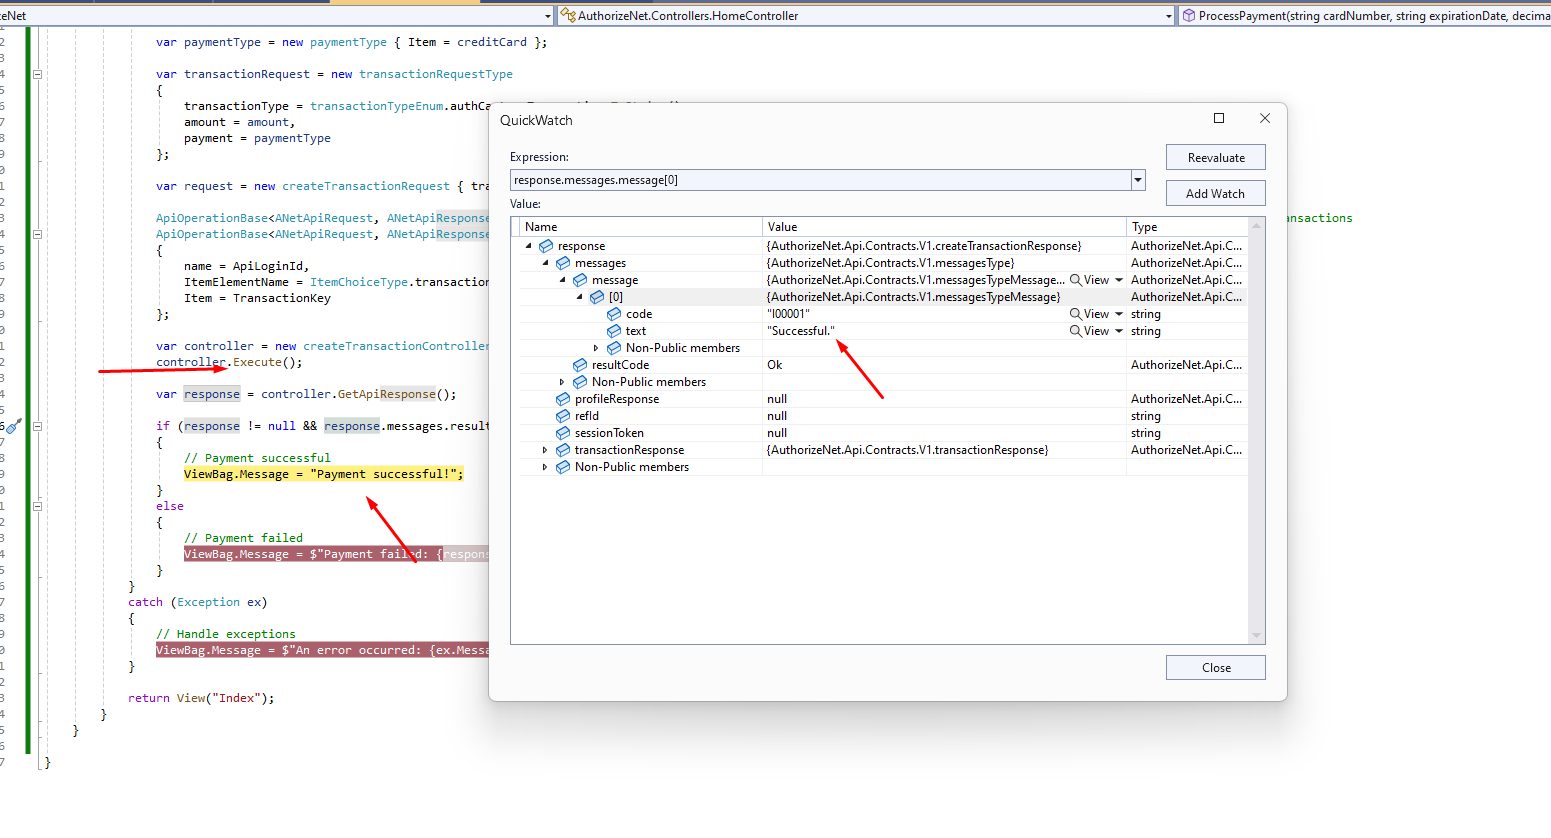Click the Expression input field
The width and height of the screenshot is (1551, 838).
coord(820,180)
